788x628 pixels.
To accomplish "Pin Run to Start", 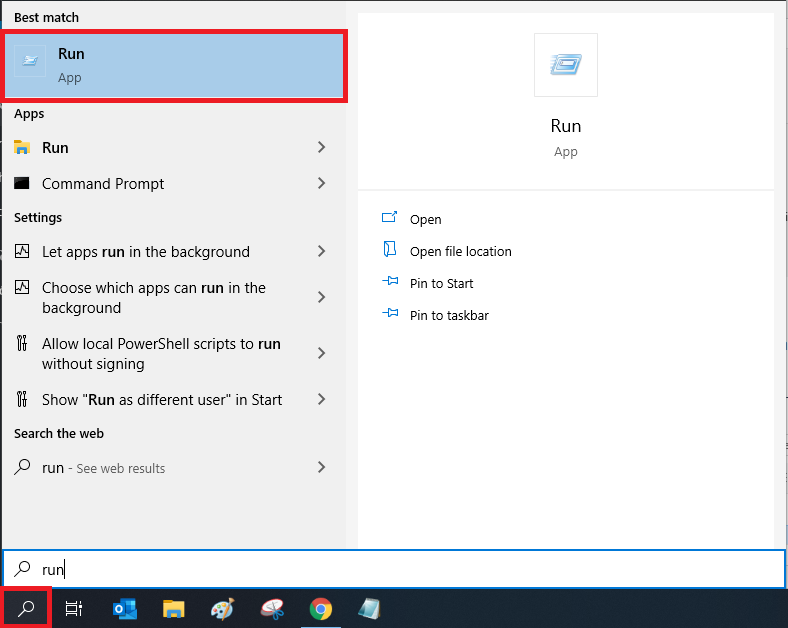I will [441, 284].
